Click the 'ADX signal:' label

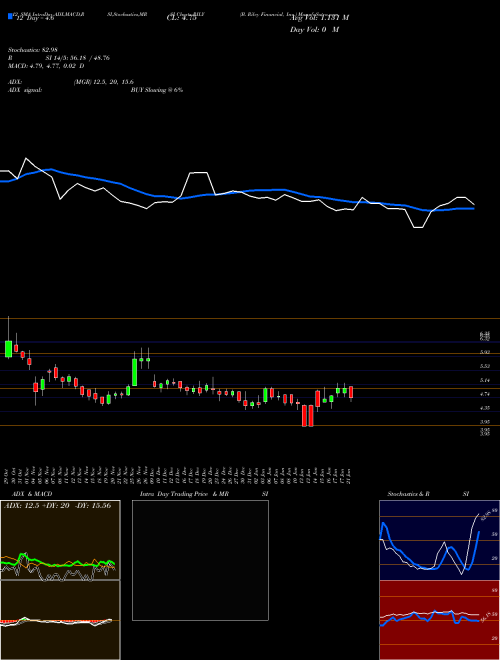pos(25,90)
